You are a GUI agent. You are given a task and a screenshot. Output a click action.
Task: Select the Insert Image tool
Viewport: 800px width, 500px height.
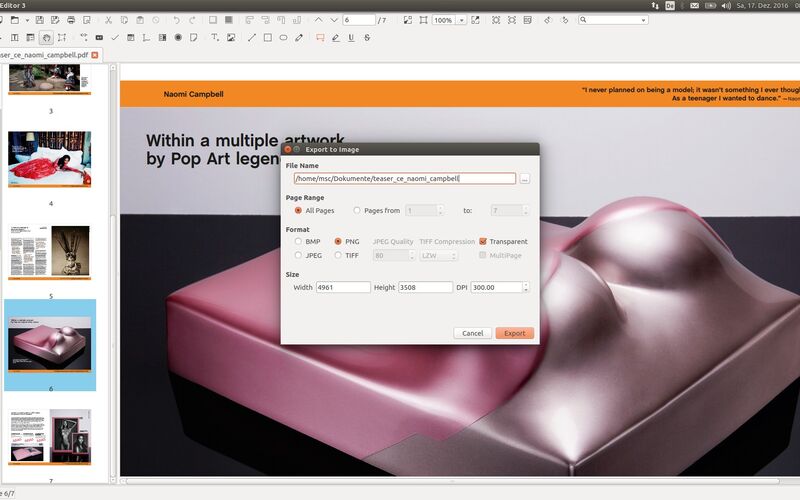(x=231, y=38)
